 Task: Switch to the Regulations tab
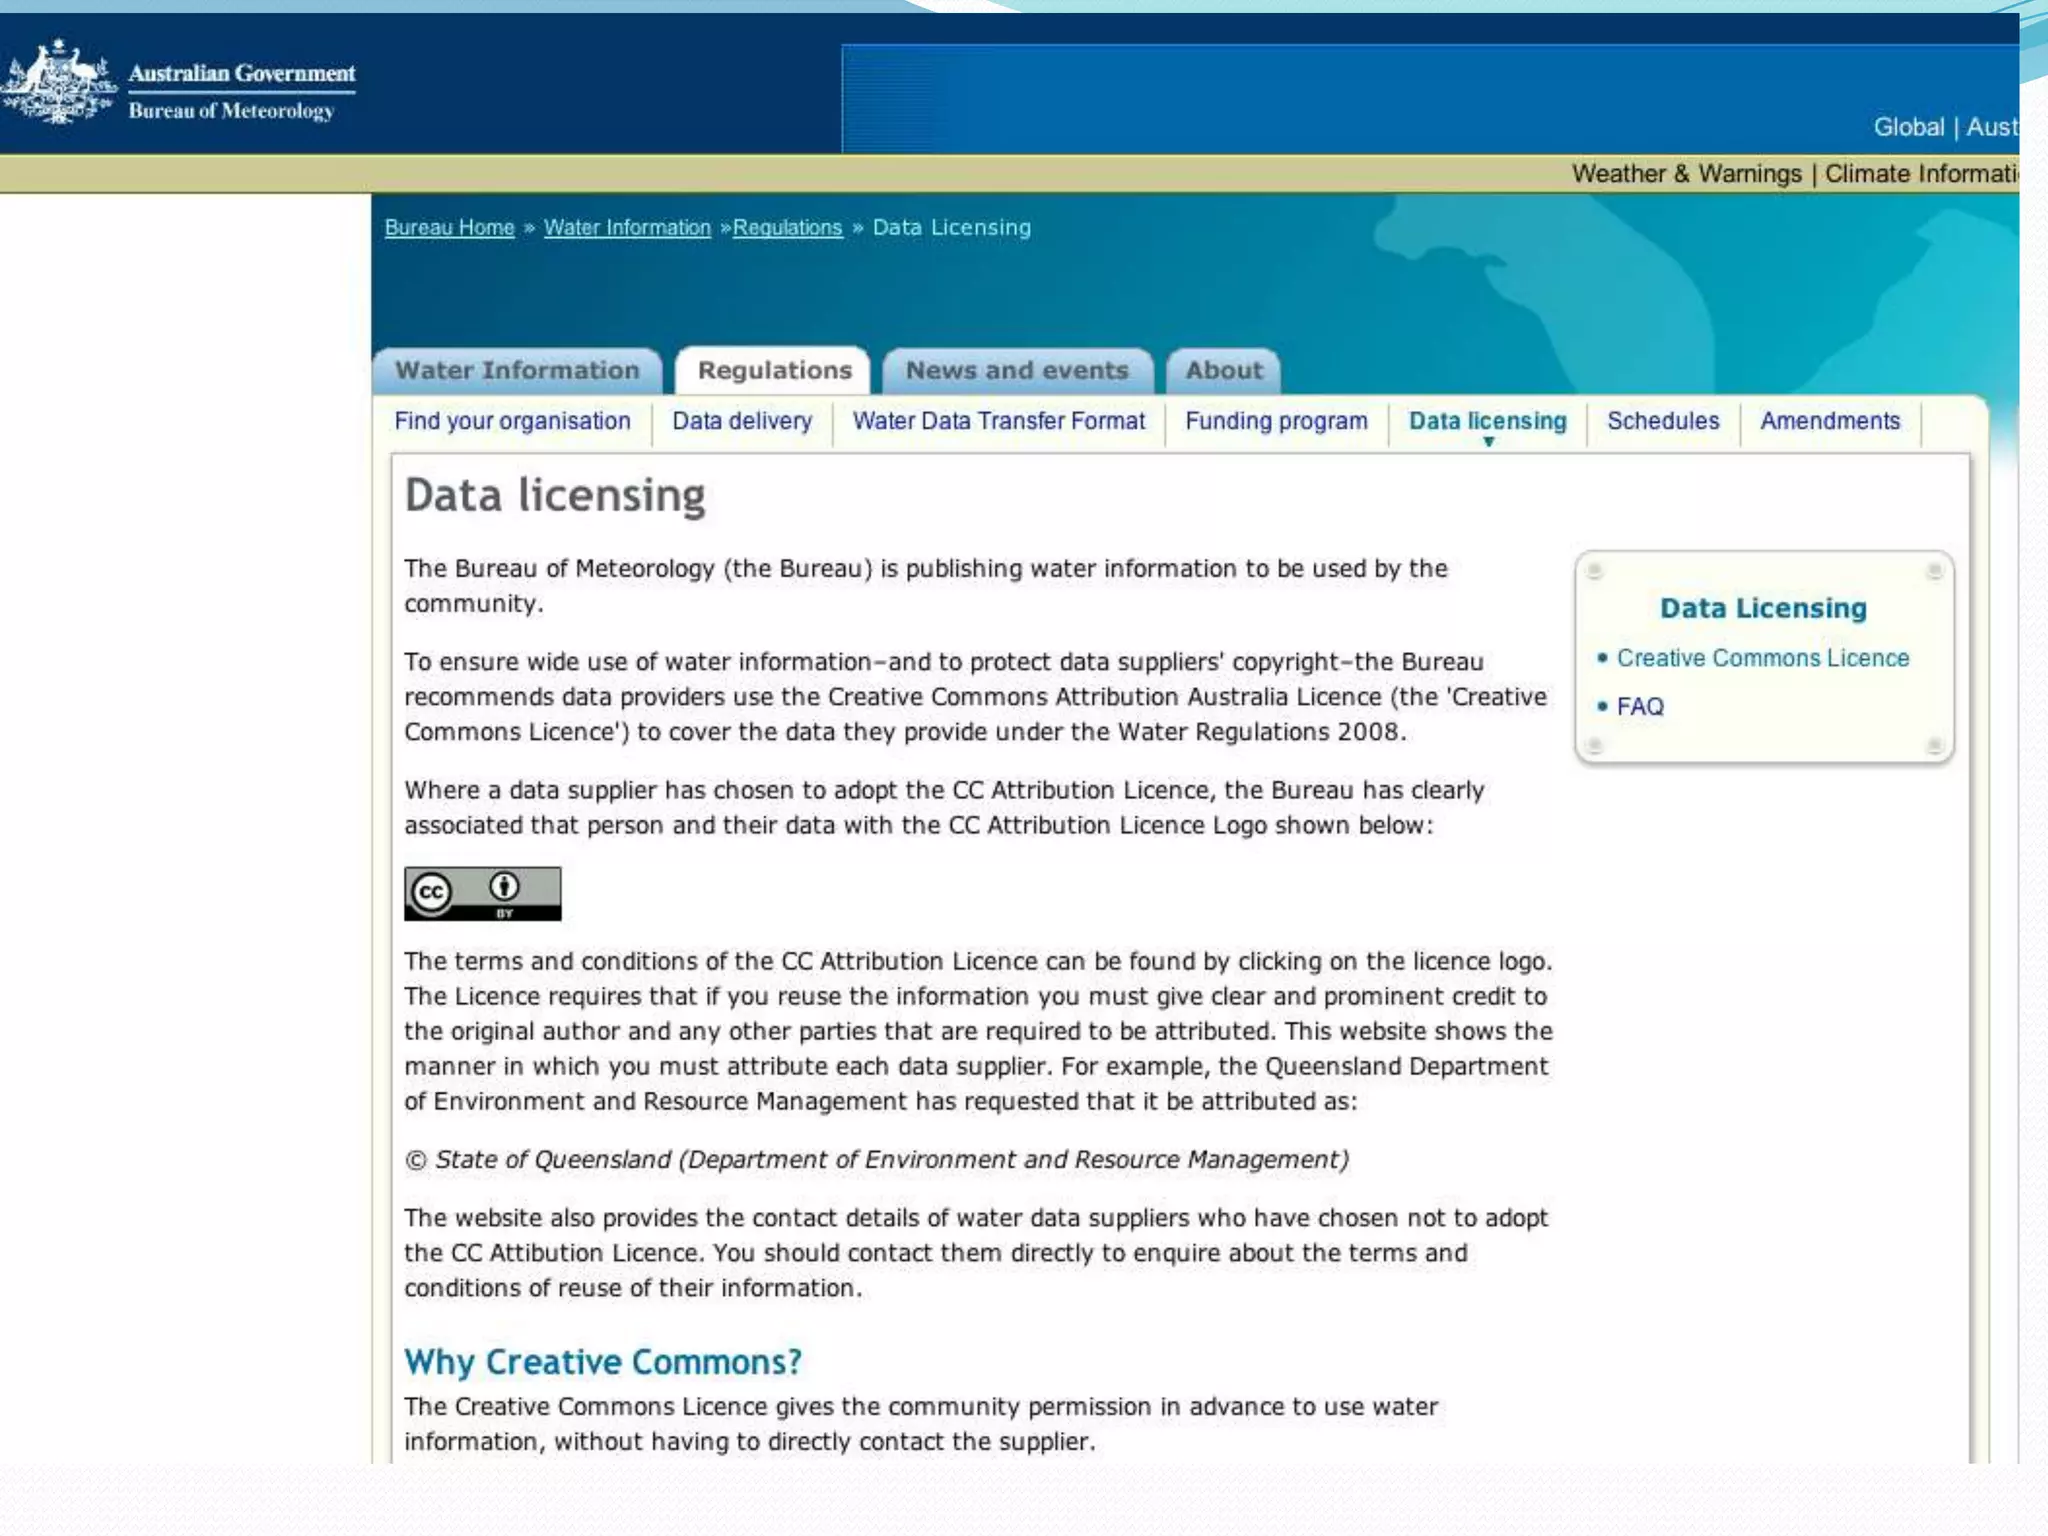(774, 370)
